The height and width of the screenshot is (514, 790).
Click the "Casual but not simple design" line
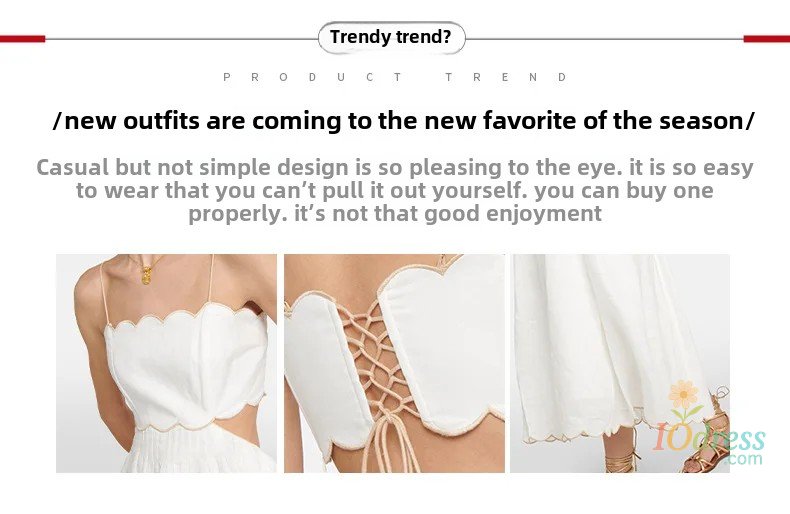click(x=394, y=167)
